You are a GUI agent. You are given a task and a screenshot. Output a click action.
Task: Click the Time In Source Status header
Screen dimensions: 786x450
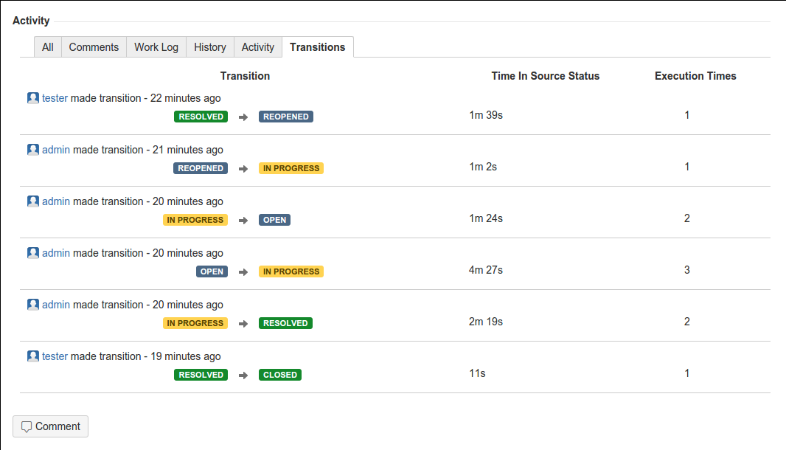point(545,76)
